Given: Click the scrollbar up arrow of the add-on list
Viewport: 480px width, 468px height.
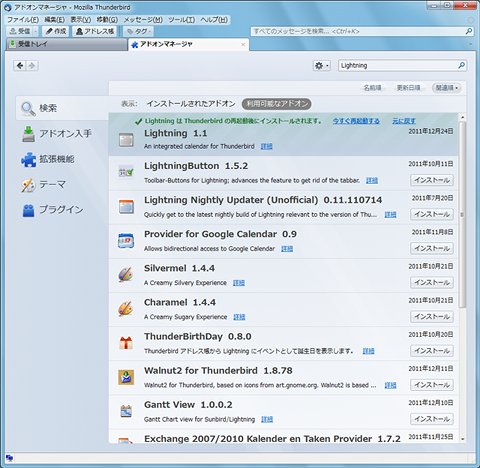Looking at the screenshot, I should pos(462,117).
